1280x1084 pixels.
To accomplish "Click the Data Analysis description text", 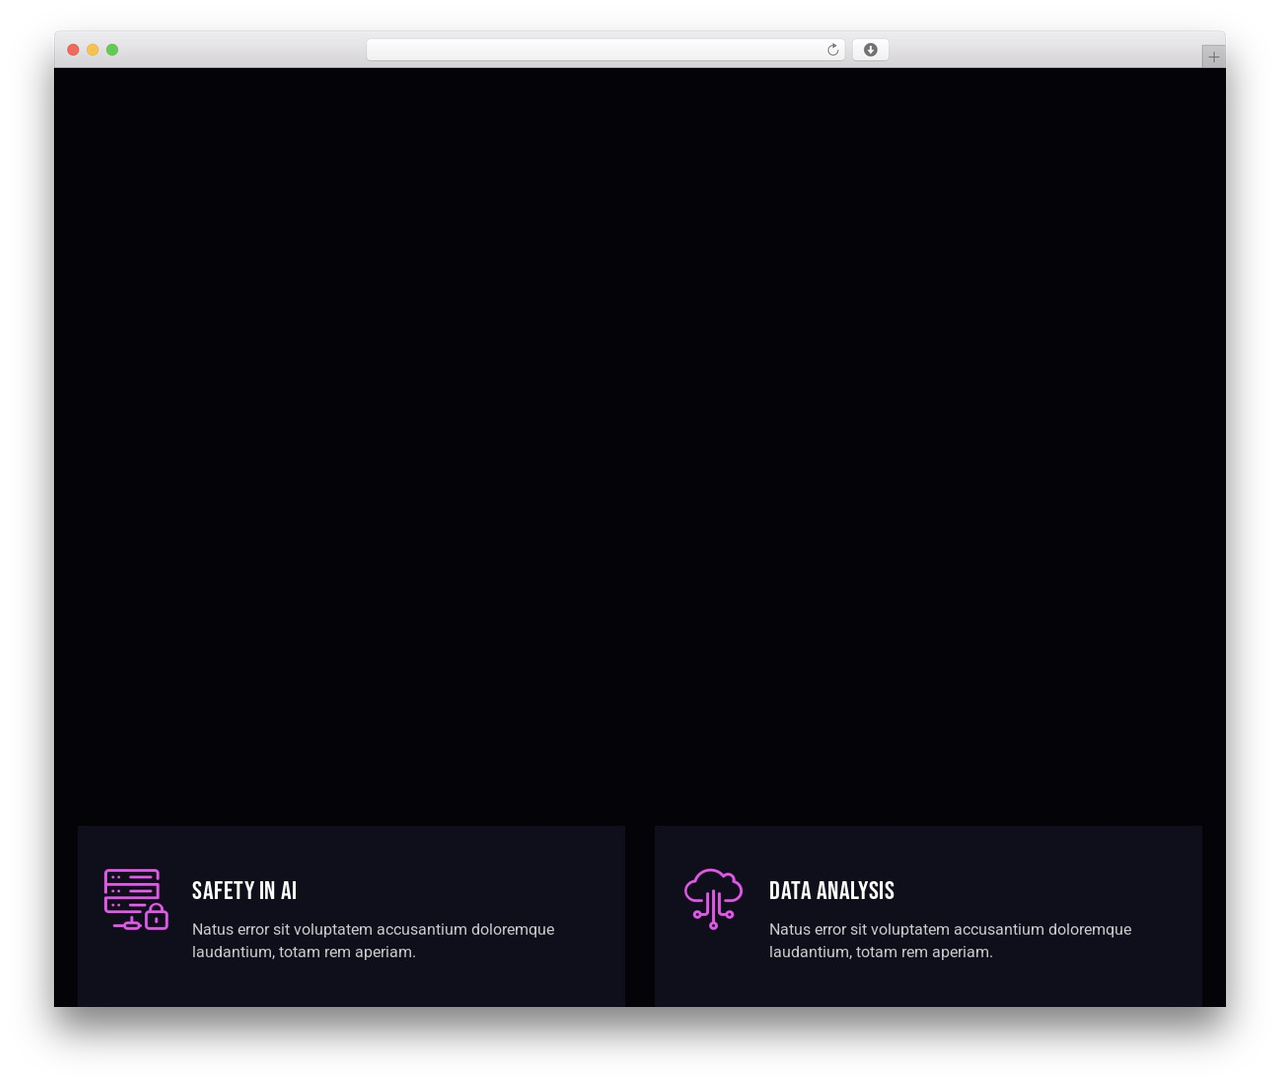I will [x=950, y=941].
